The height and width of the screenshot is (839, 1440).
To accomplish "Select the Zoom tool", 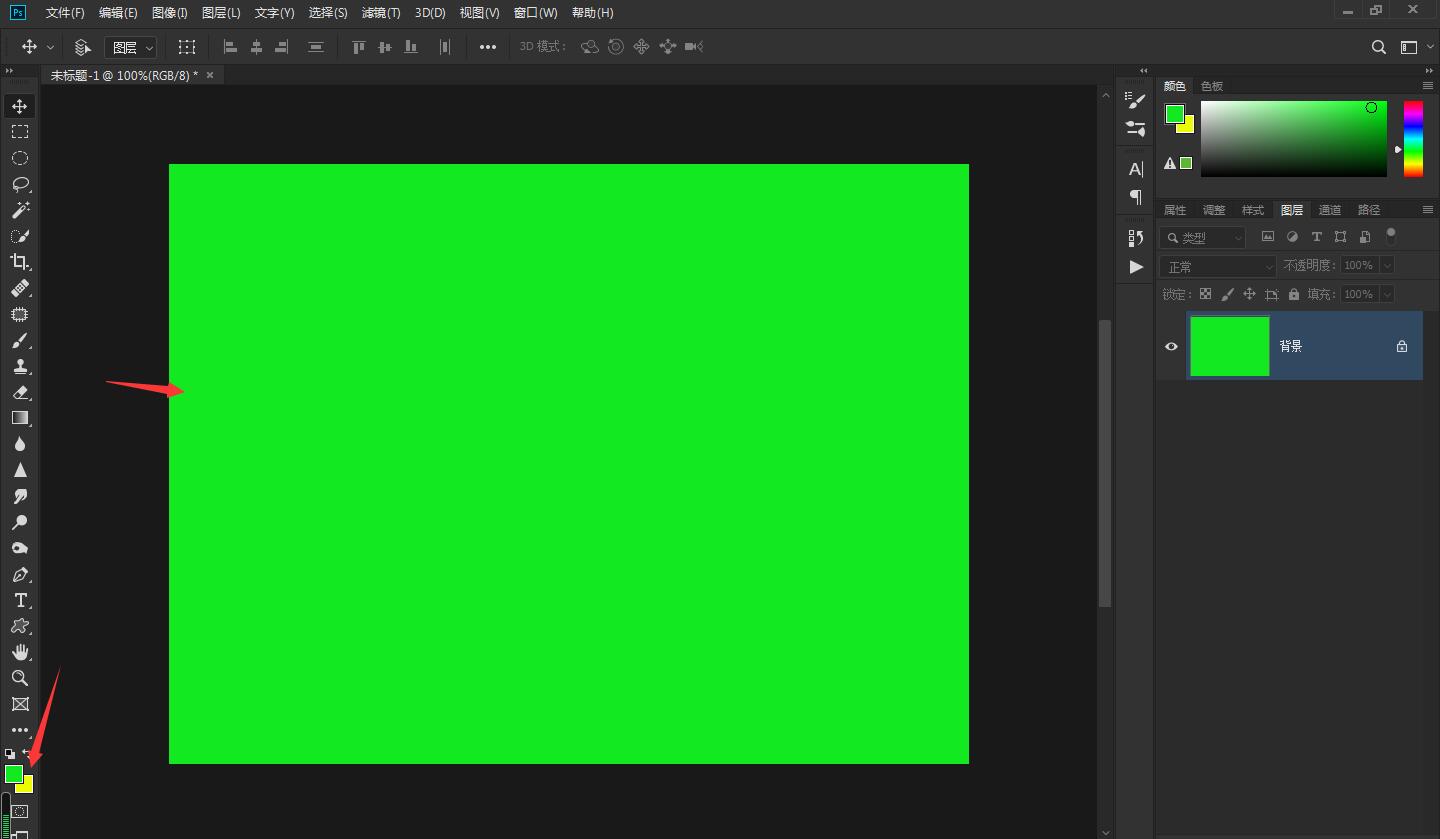I will [x=20, y=678].
